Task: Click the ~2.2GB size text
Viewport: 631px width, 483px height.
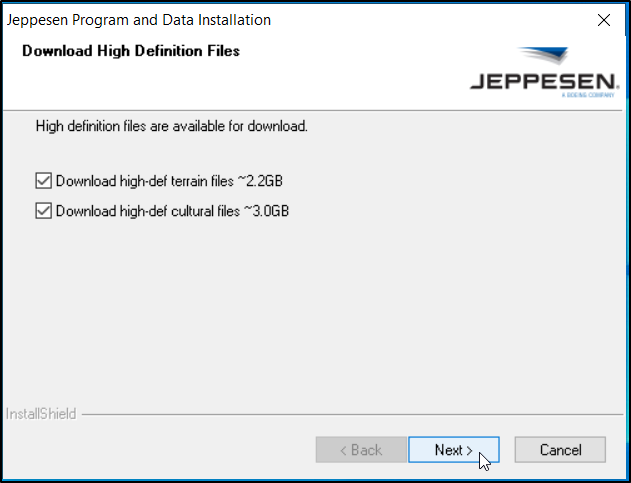Action: coord(266,181)
